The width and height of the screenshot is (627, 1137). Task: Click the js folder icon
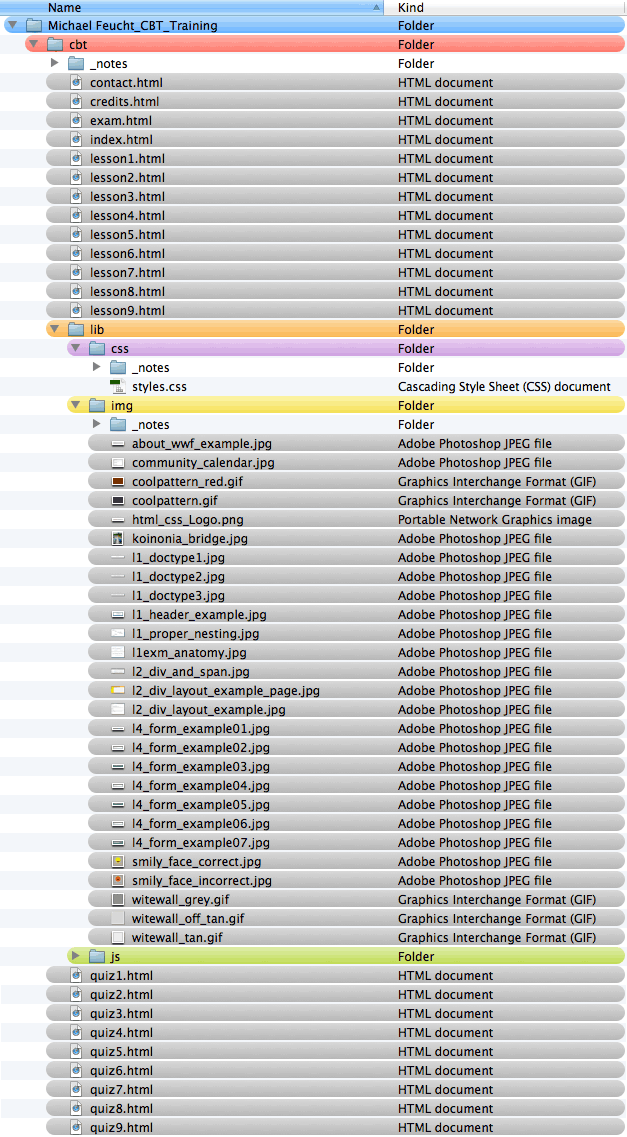97,956
